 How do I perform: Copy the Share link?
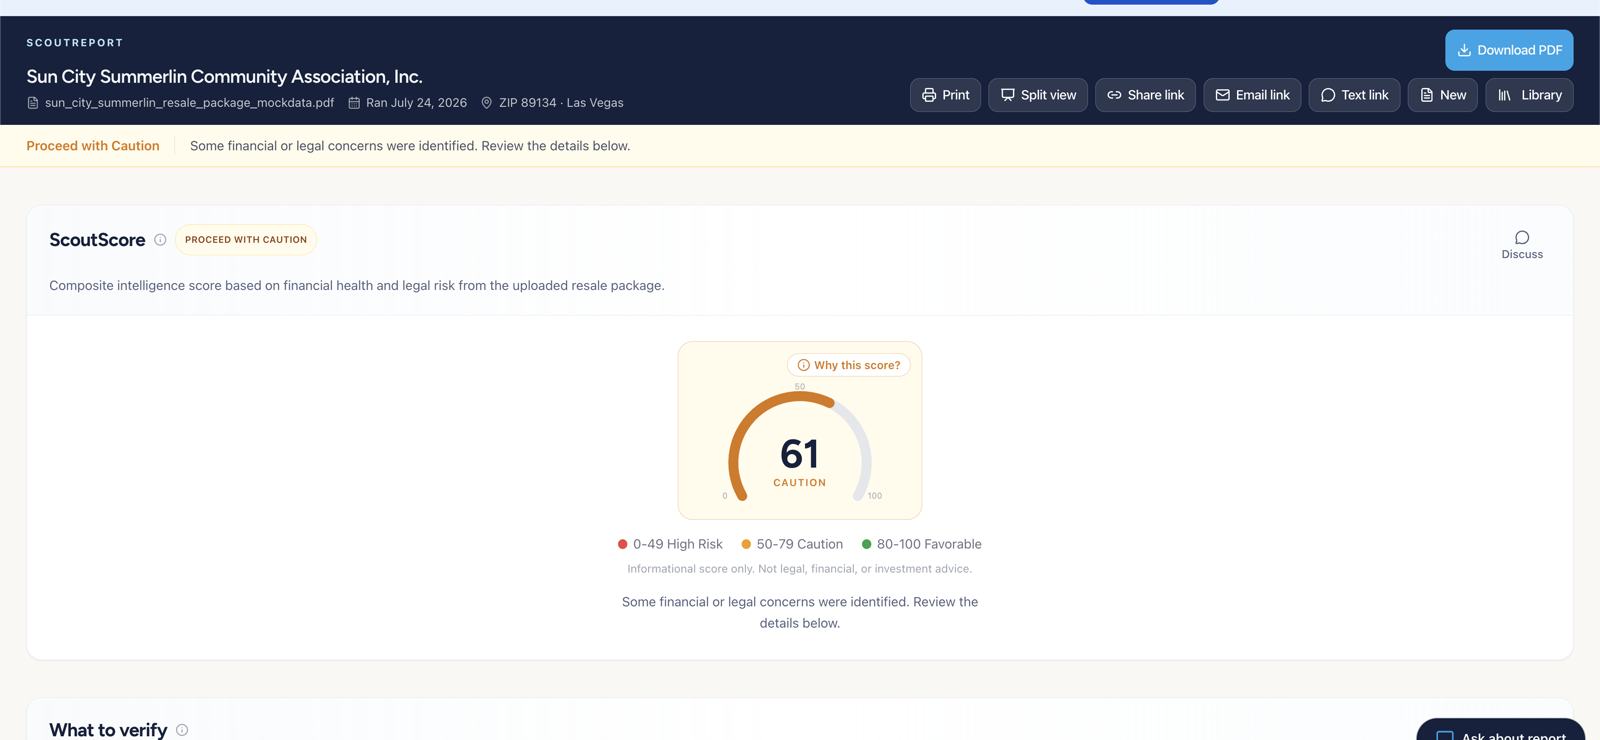tap(1145, 95)
